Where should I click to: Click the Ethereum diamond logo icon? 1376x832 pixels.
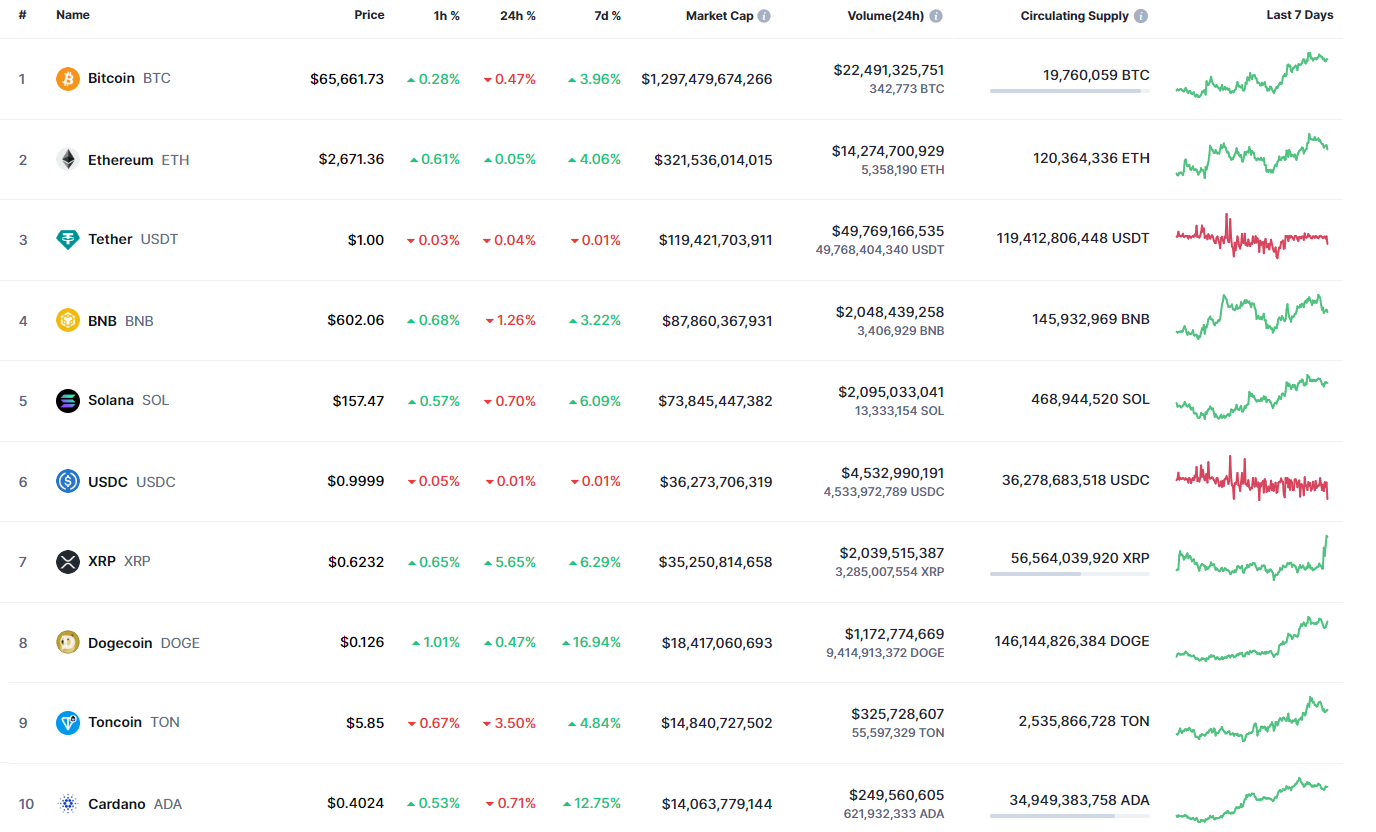tap(68, 159)
